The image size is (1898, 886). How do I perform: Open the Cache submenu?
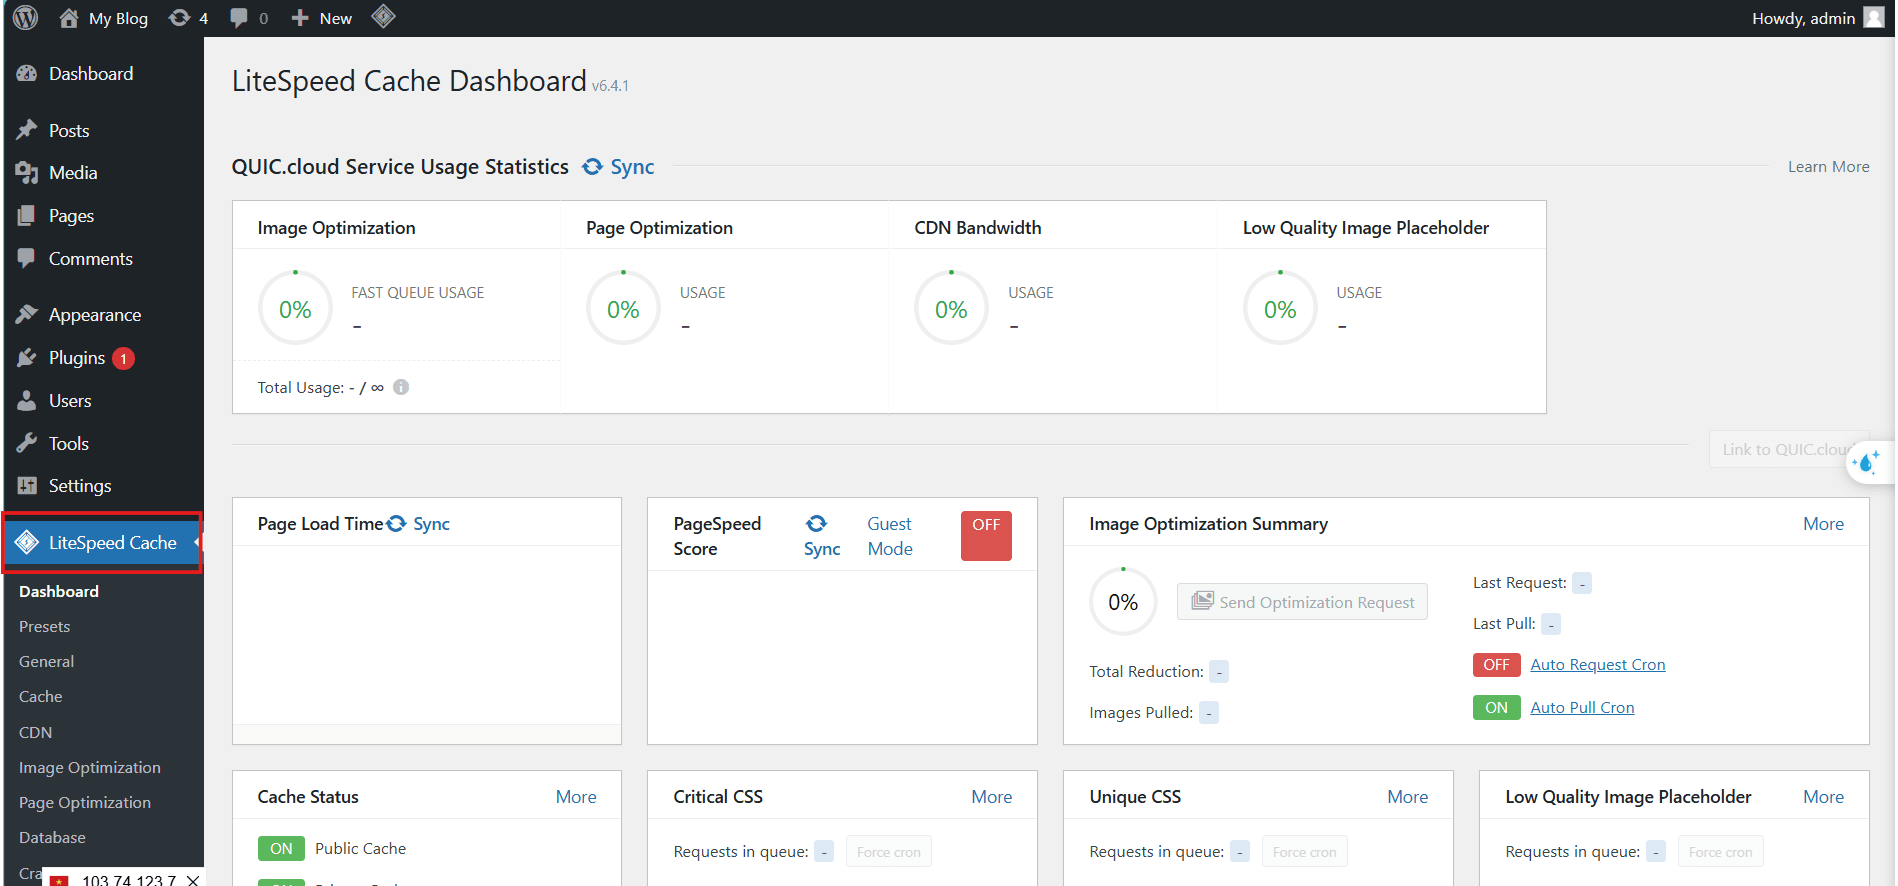click(41, 697)
